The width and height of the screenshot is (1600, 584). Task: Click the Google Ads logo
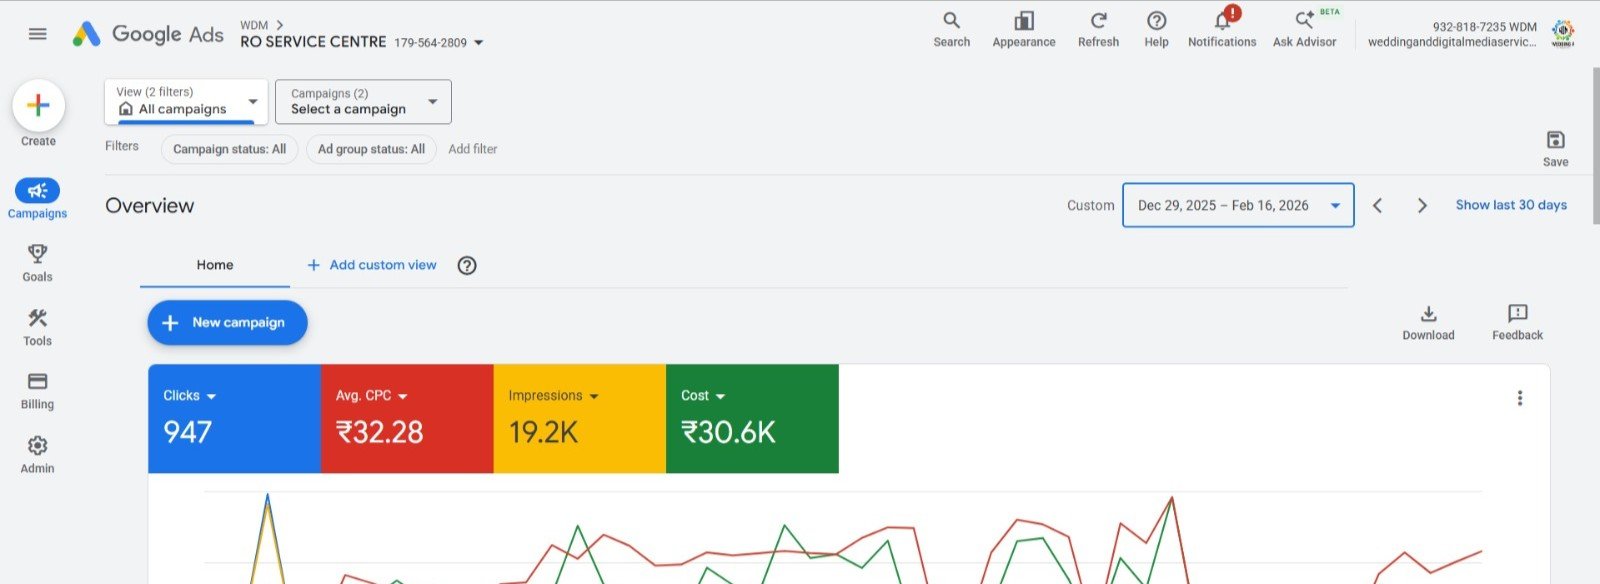[148, 34]
